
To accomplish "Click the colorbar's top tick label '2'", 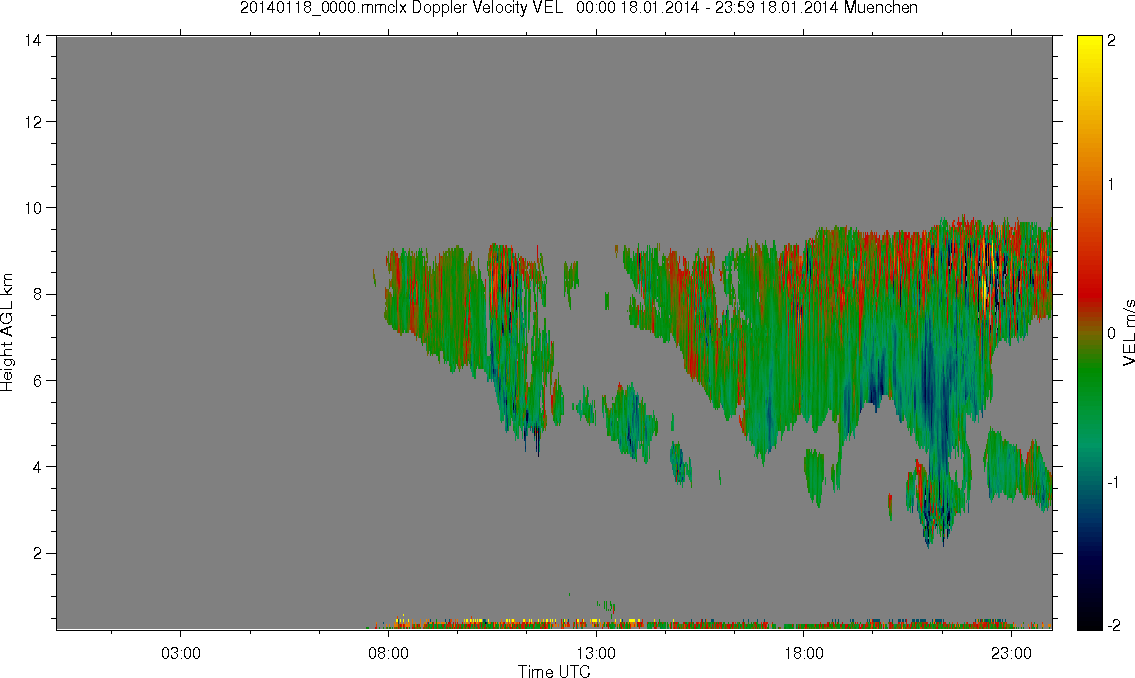I will [x=1112, y=41].
